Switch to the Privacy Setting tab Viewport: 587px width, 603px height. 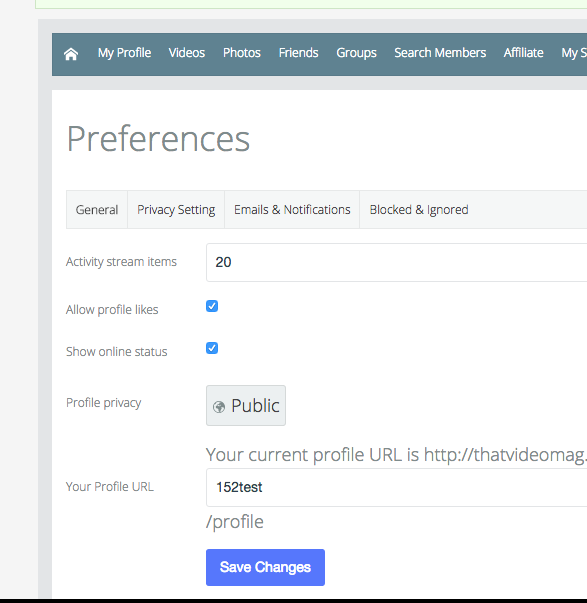[x=176, y=210]
